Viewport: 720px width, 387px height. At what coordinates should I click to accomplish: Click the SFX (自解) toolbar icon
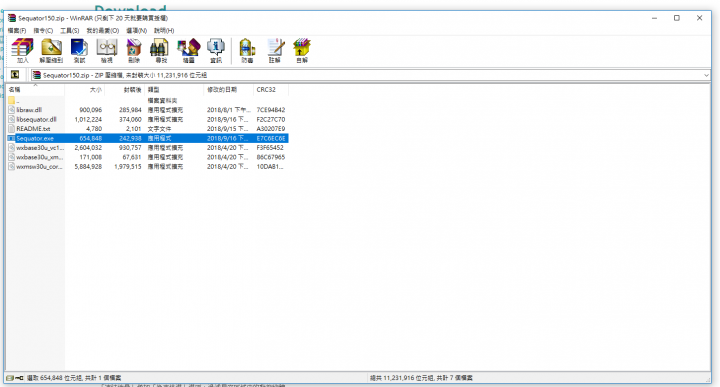(x=302, y=50)
